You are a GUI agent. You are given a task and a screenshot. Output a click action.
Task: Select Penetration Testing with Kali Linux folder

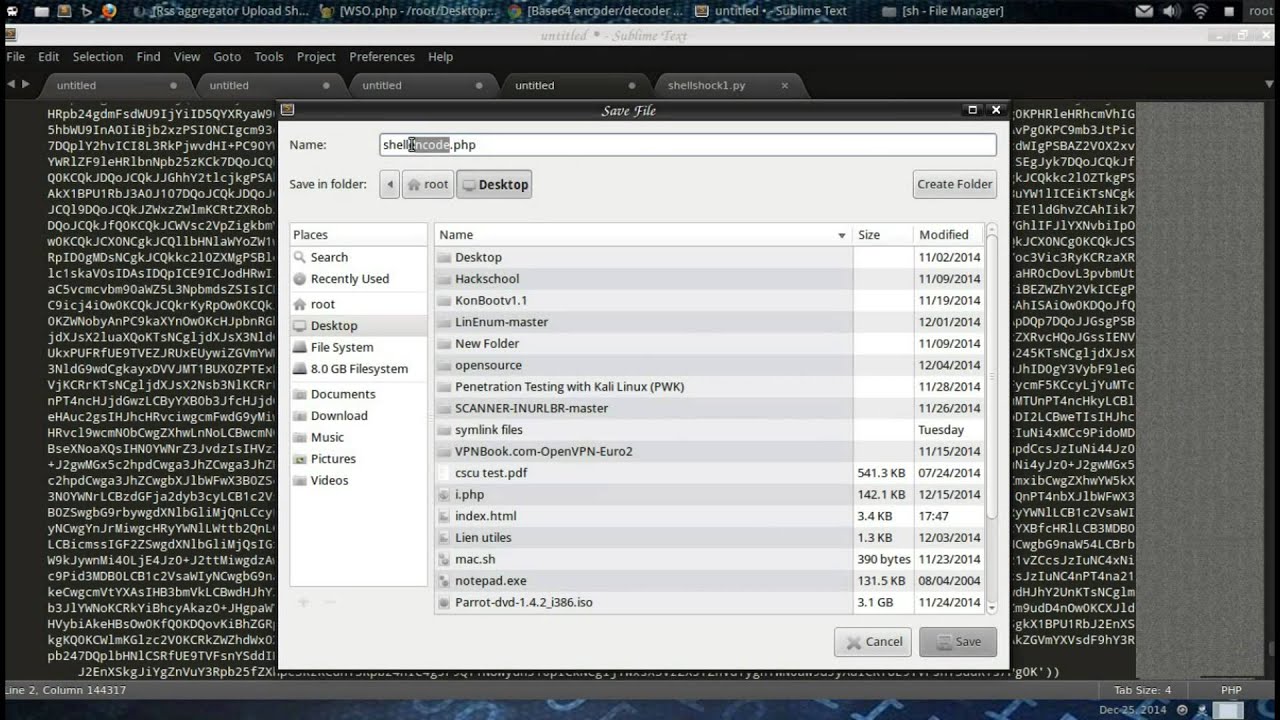(709, 386)
